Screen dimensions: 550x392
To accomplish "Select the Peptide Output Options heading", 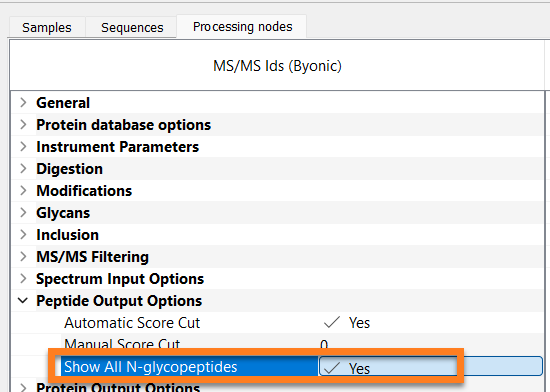I will coord(119,301).
